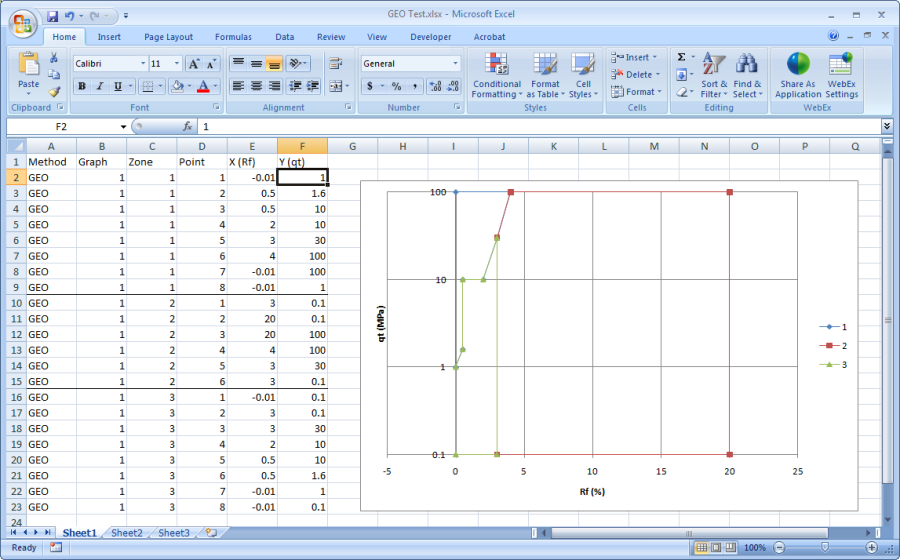Toggle the Bottom Align button
The width and height of the screenshot is (900, 560).
tap(274, 63)
